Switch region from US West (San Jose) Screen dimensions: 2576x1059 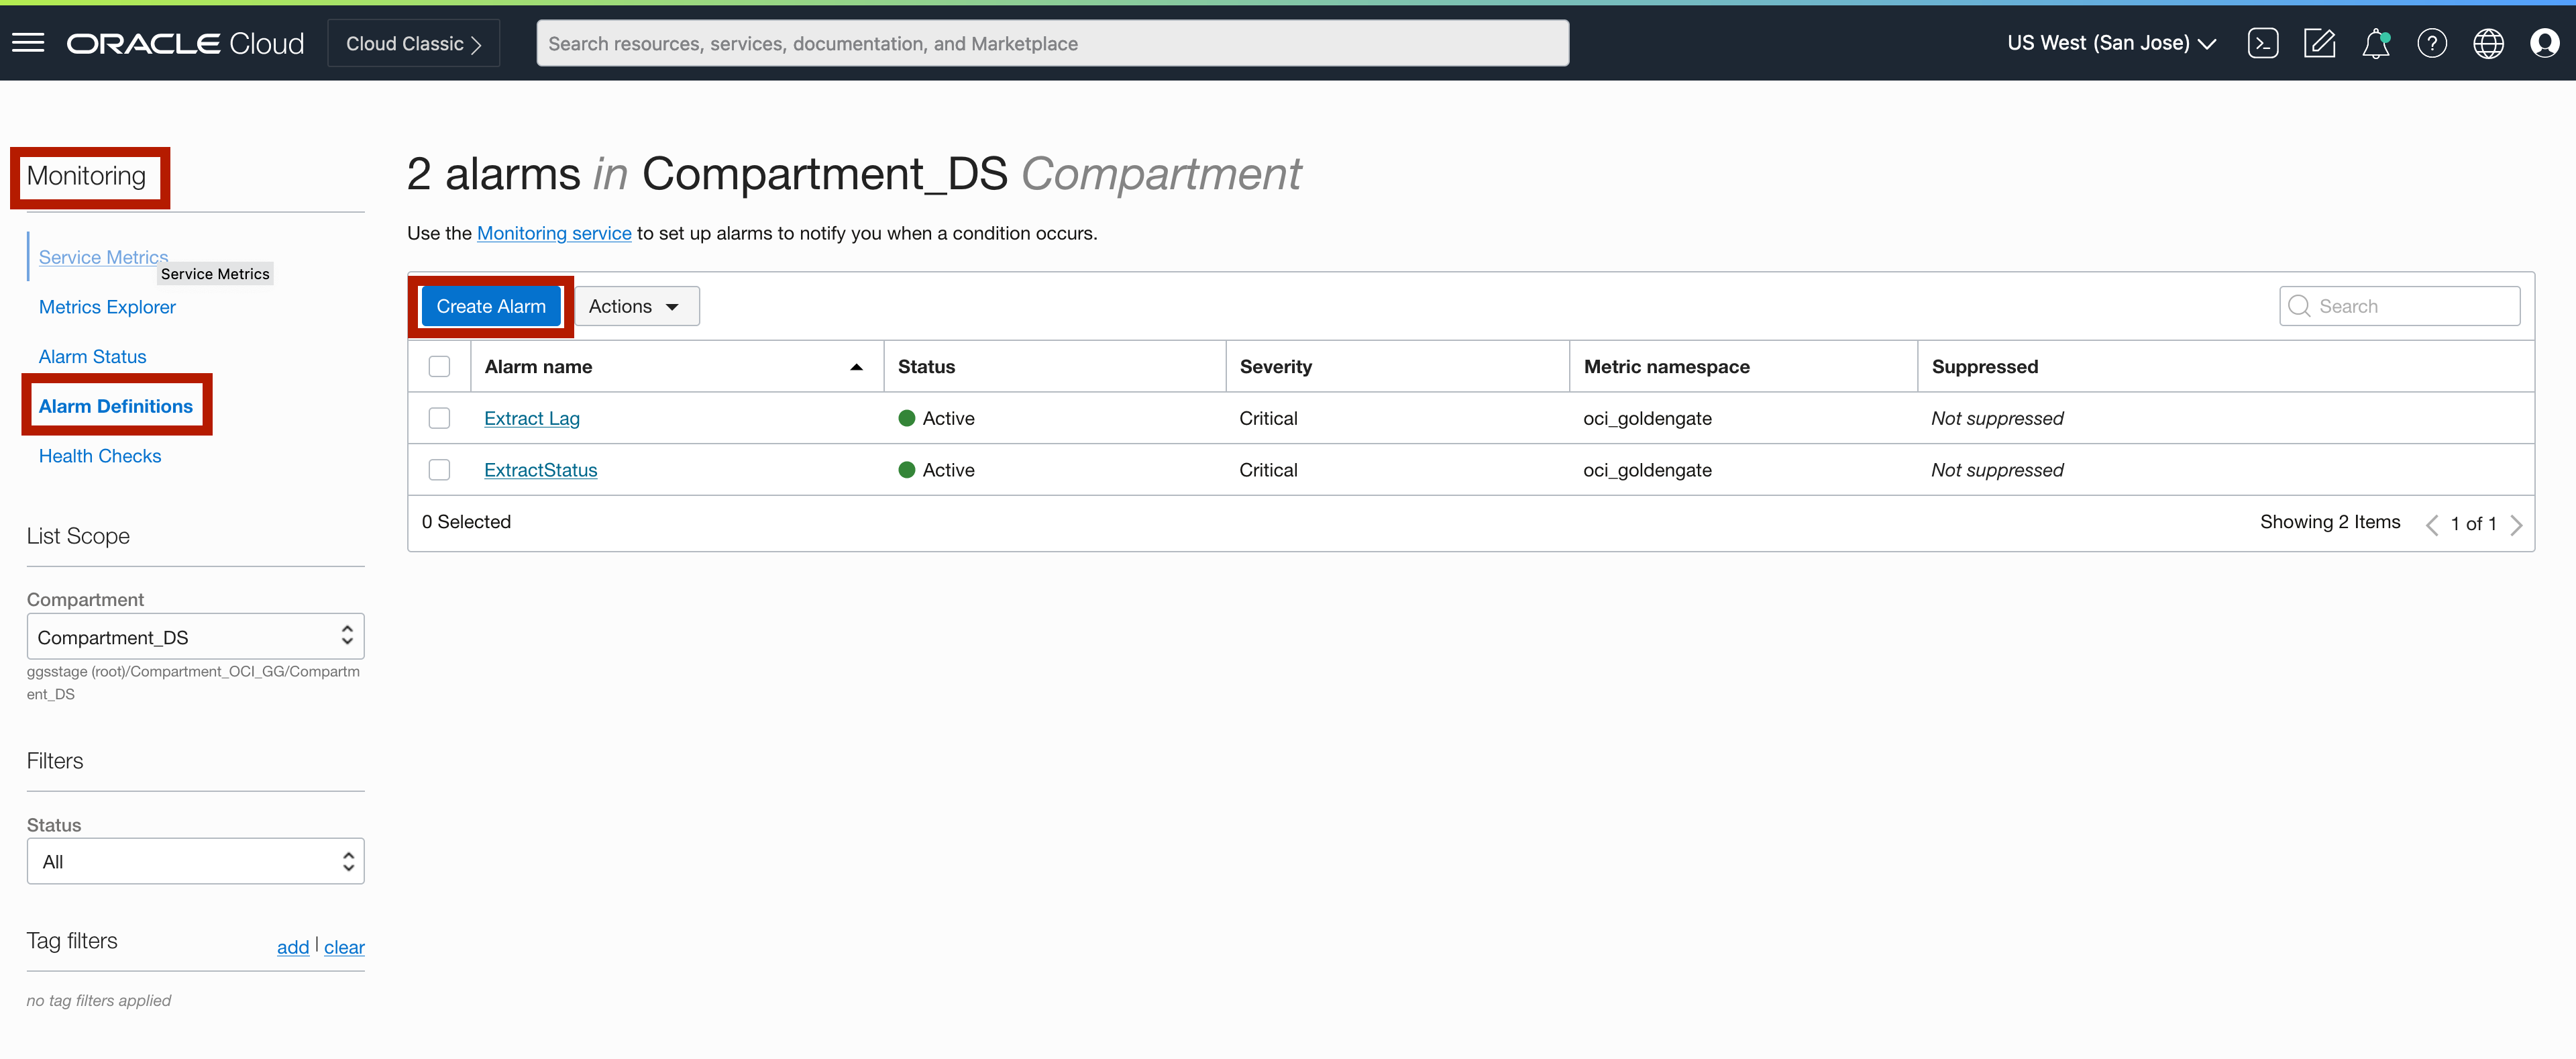pos(2111,43)
